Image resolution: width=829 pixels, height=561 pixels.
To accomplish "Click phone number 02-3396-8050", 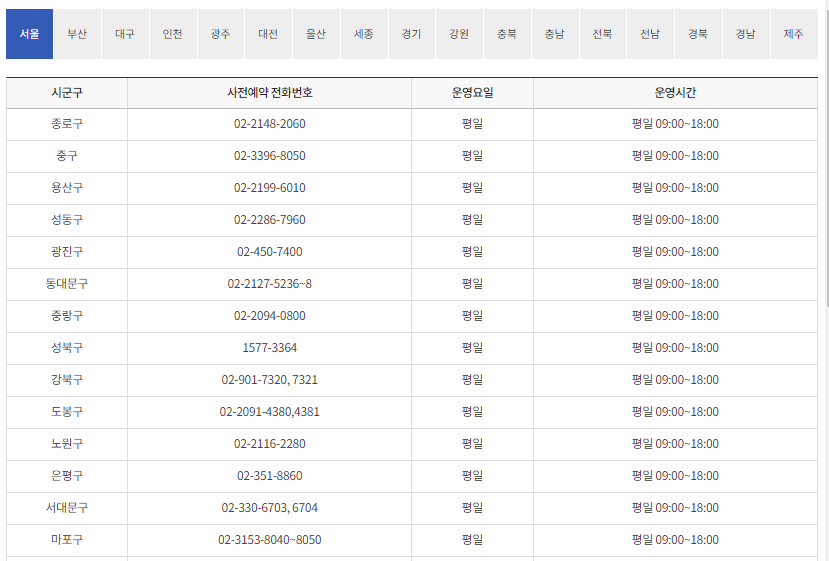I will point(270,156).
